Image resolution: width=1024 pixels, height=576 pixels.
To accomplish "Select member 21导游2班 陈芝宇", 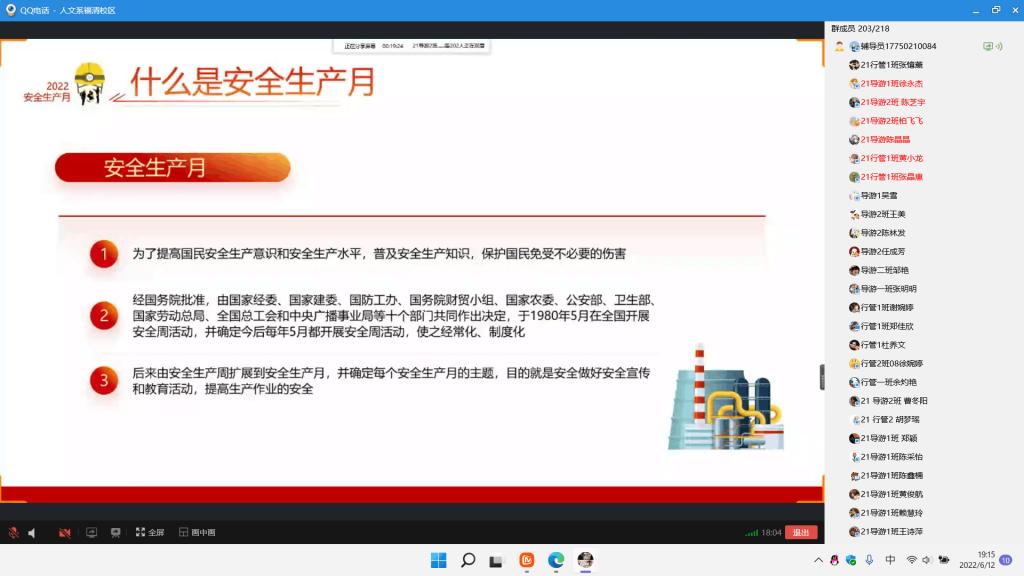I will click(x=892, y=102).
